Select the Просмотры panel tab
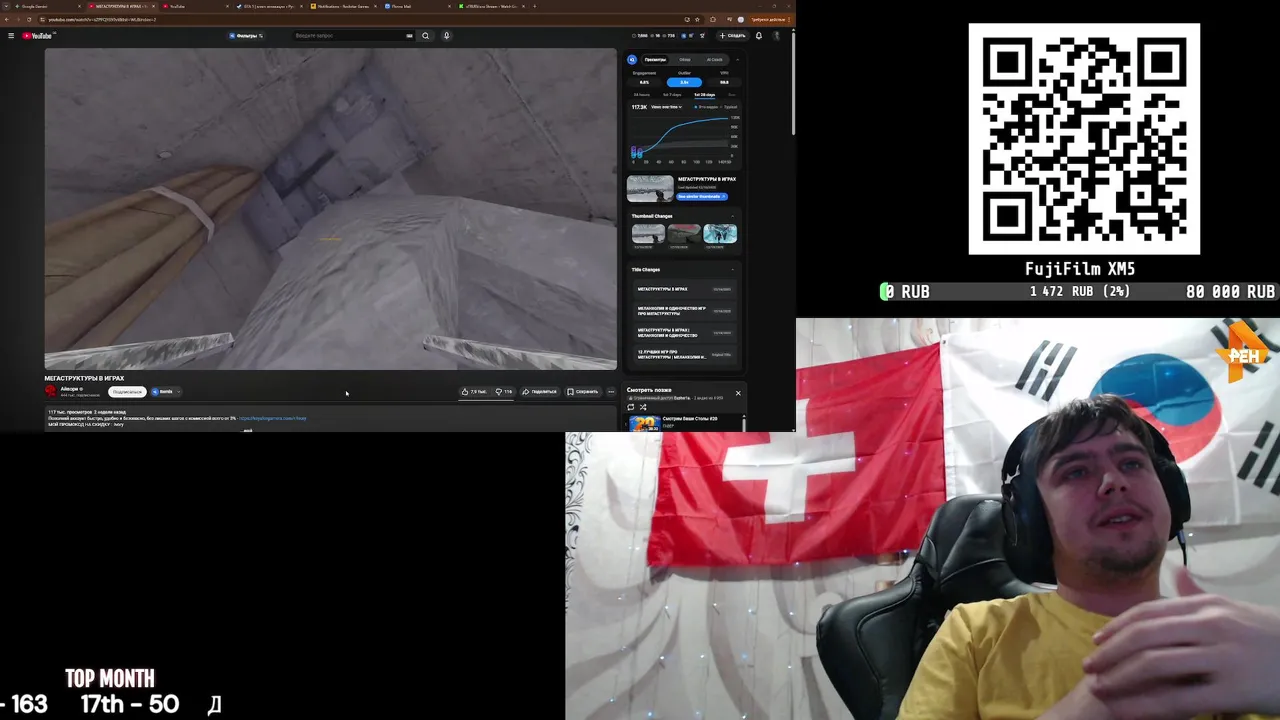 click(655, 60)
